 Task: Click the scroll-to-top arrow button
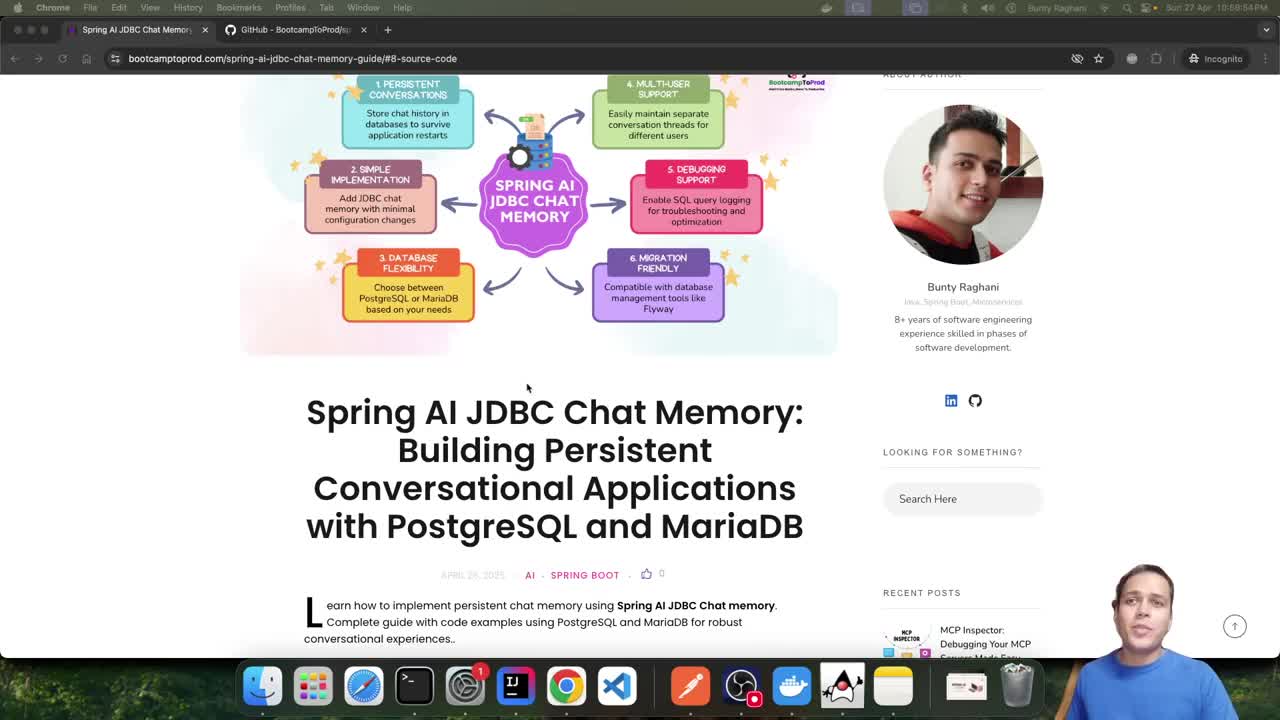pyautogui.click(x=1235, y=626)
